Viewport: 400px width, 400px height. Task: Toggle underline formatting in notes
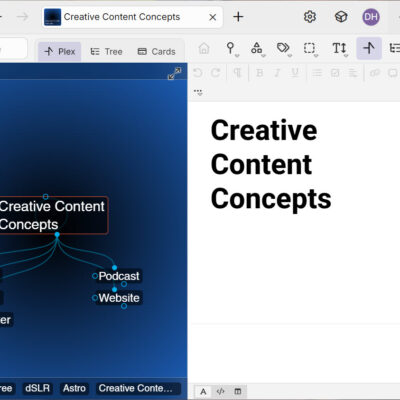[x=295, y=73]
